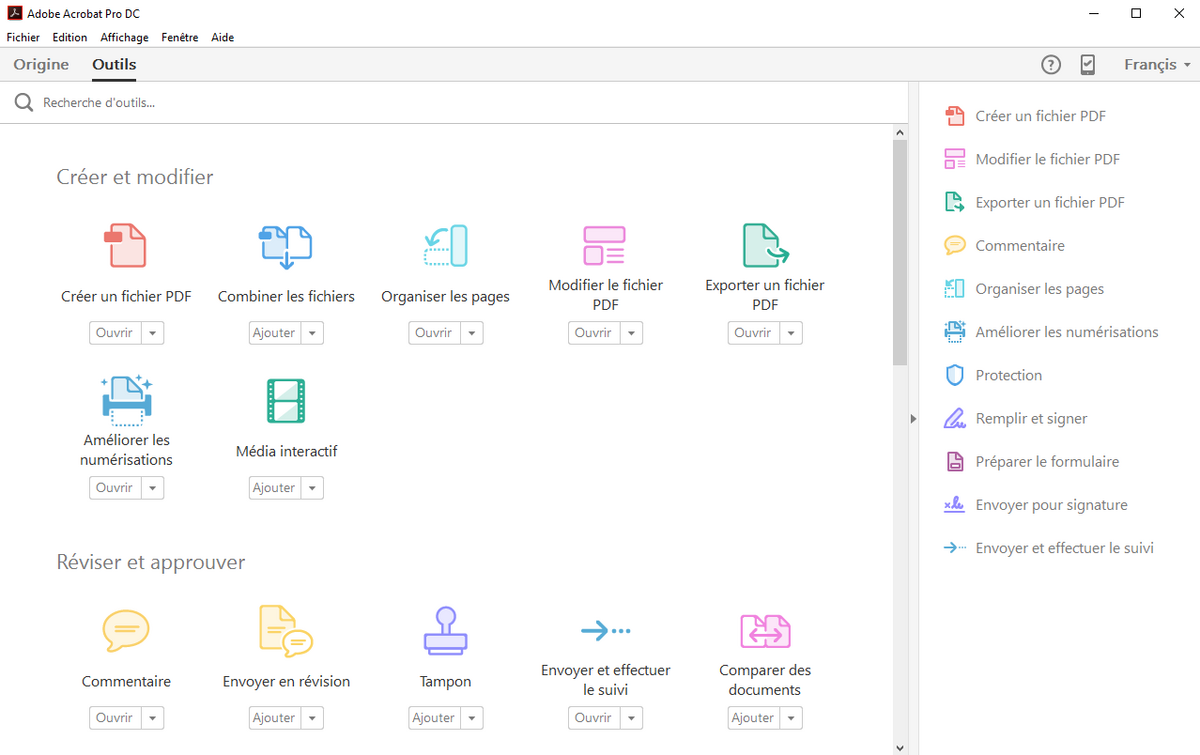Click the help question mark icon

coord(1051,65)
